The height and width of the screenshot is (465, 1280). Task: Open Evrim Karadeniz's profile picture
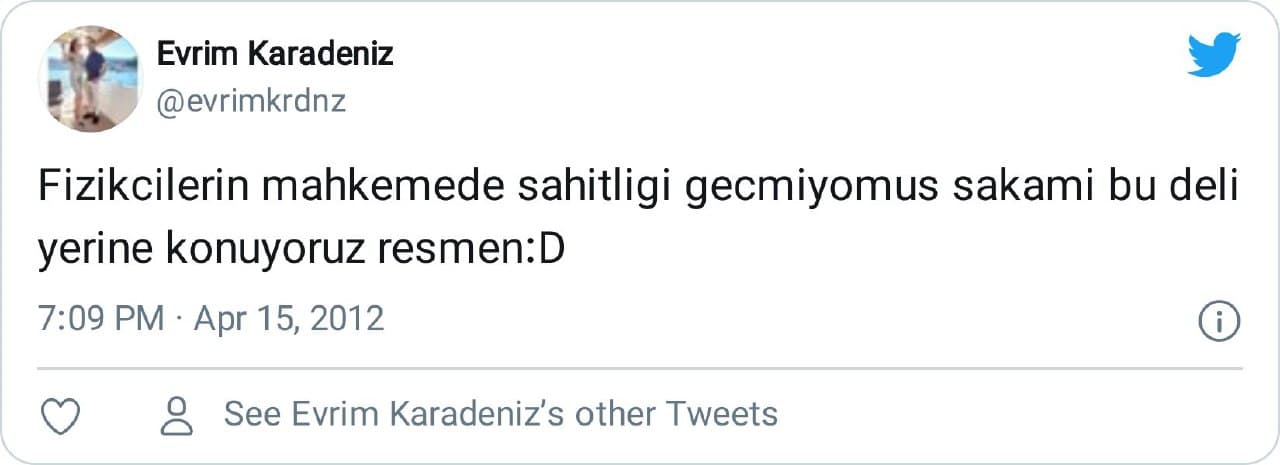pyautogui.click(x=90, y=79)
